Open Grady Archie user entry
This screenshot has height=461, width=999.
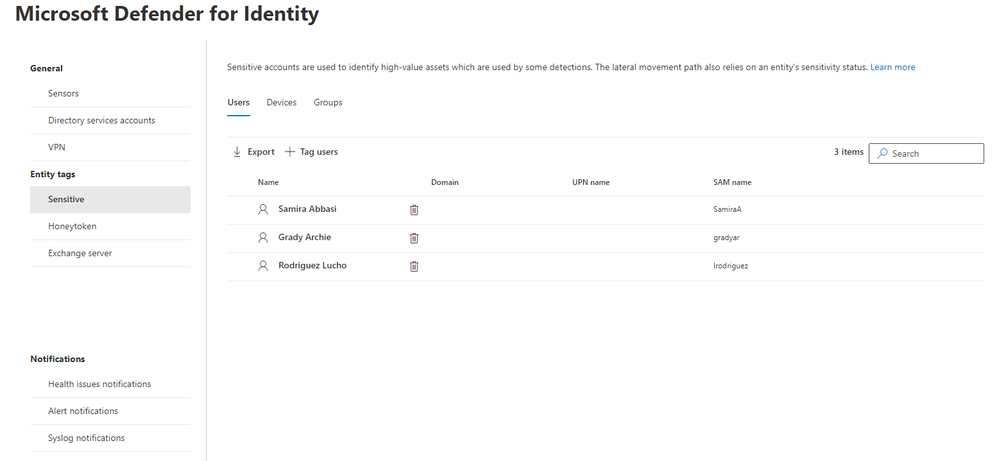304,238
